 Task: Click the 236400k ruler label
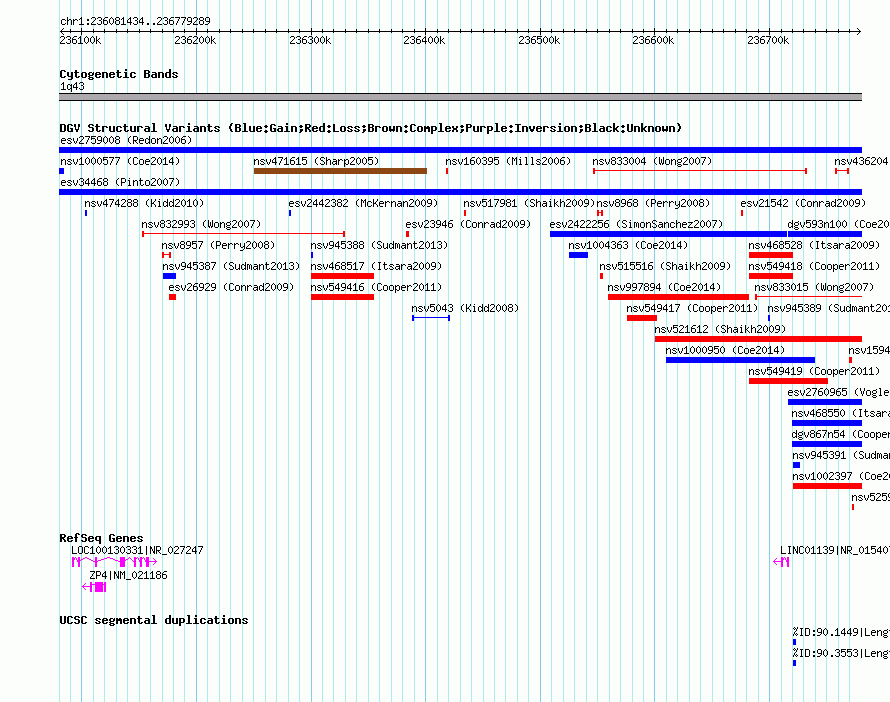tap(424, 40)
